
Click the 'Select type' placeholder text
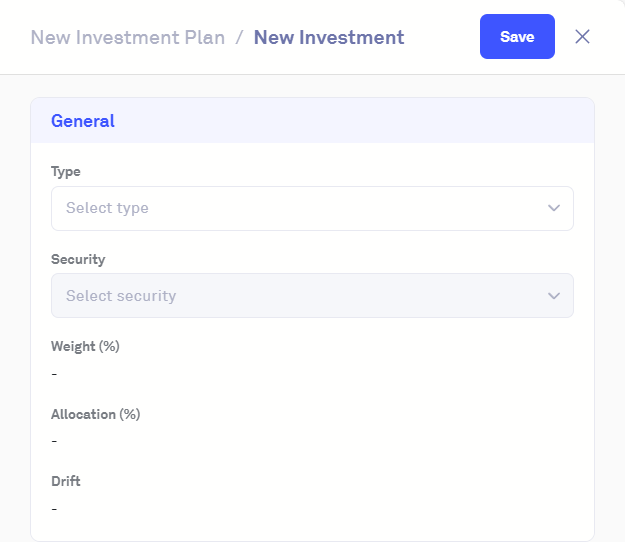107,208
